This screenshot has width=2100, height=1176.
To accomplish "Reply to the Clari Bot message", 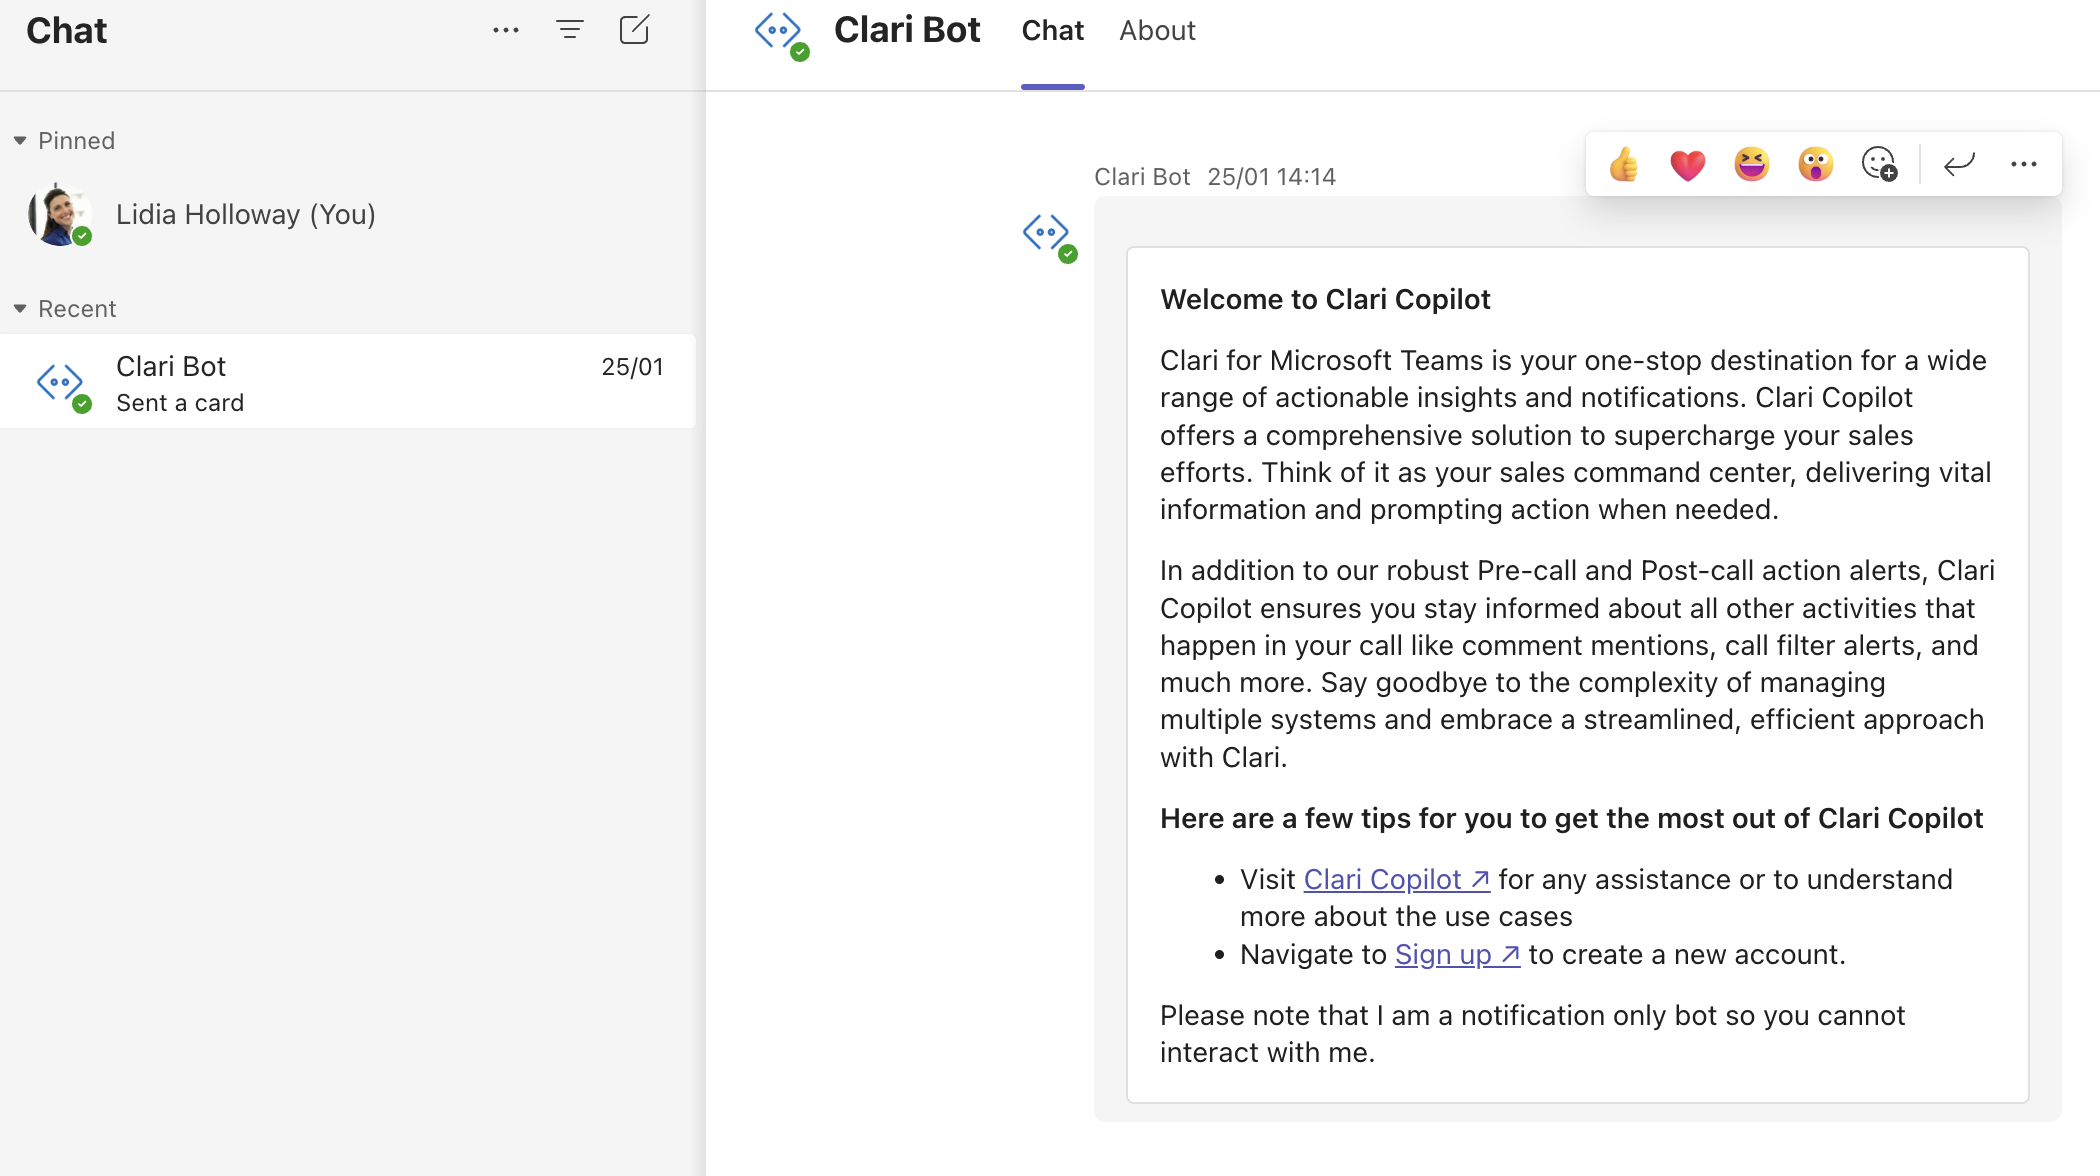I will coord(1959,163).
